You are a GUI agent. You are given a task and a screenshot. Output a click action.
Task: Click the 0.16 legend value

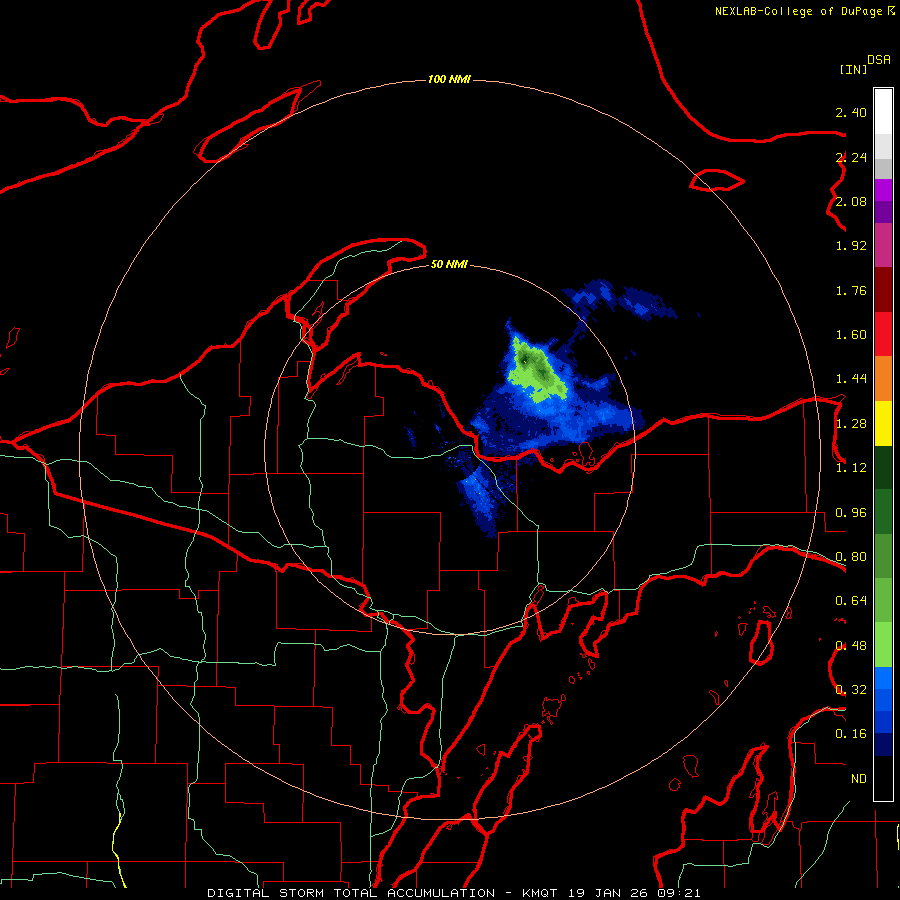(851, 734)
